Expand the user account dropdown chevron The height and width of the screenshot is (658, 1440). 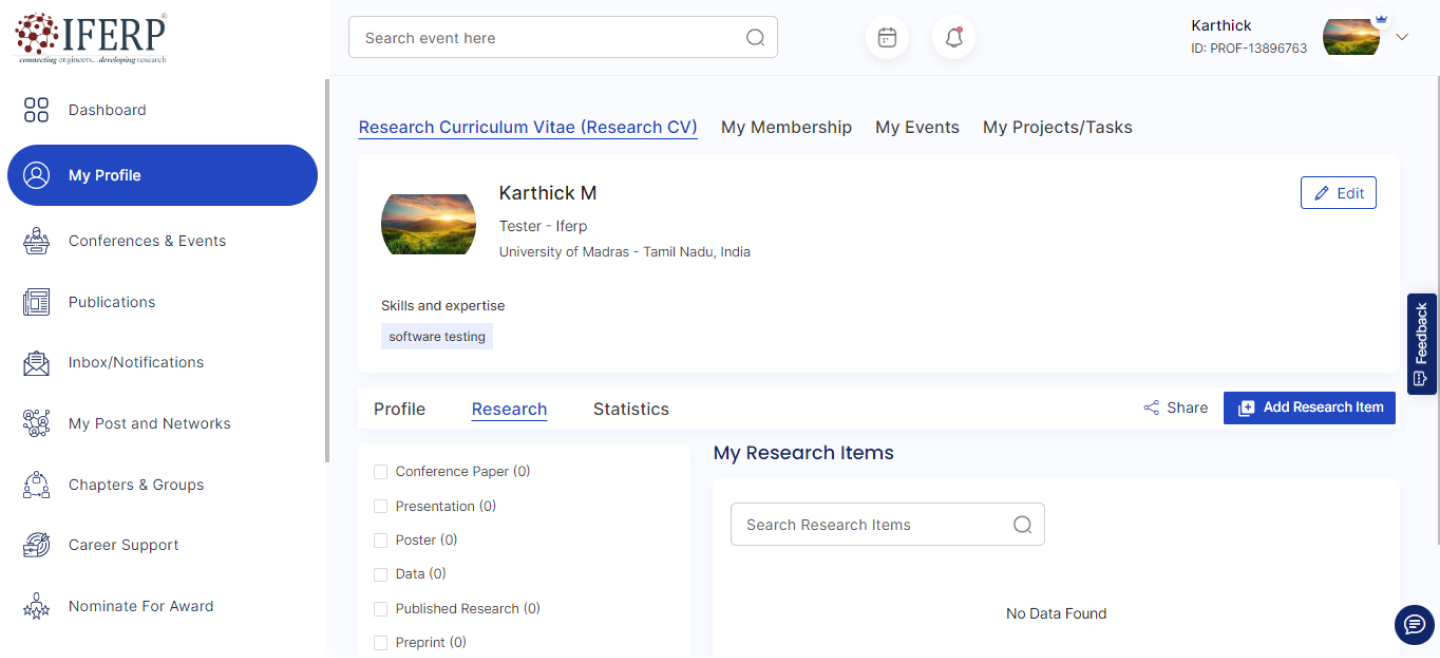tap(1402, 37)
